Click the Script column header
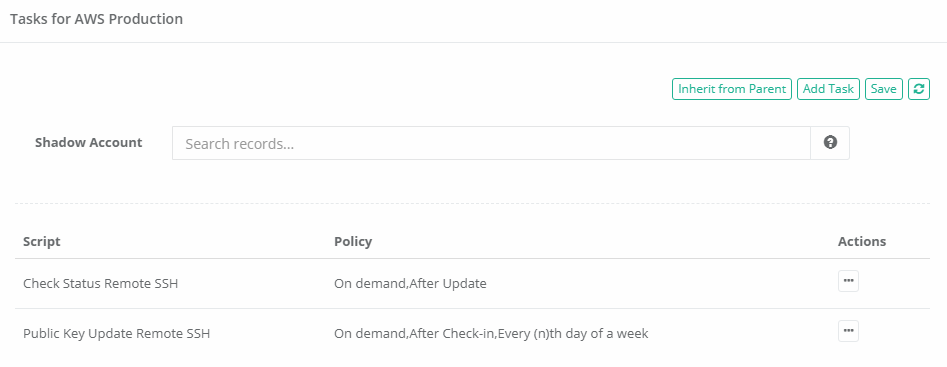The width and height of the screenshot is (947, 367). coord(42,241)
